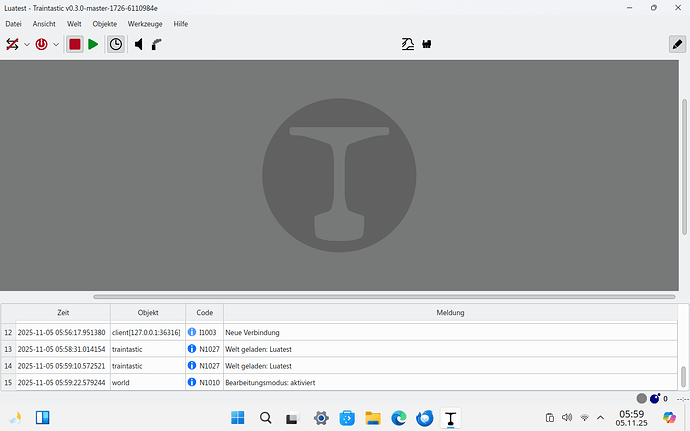Image resolution: width=690 pixels, height=431 pixels.
Task: Open the Objekte menu
Action: click(105, 23)
